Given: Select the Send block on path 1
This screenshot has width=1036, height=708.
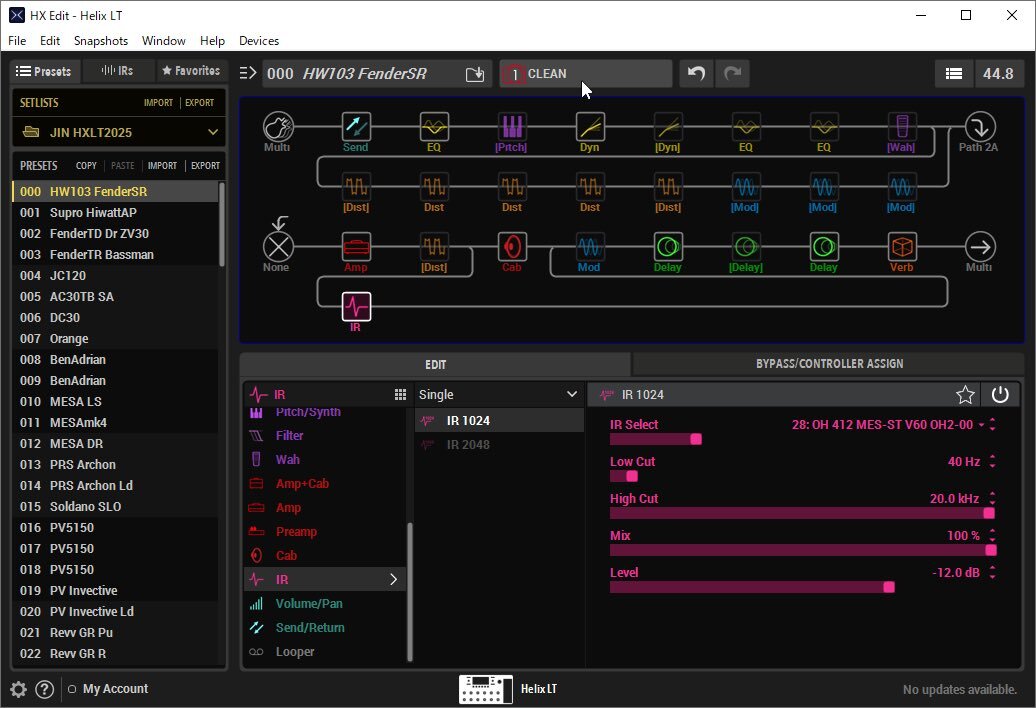Looking at the screenshot, I should pyautogui.click(x=356, y=127).
